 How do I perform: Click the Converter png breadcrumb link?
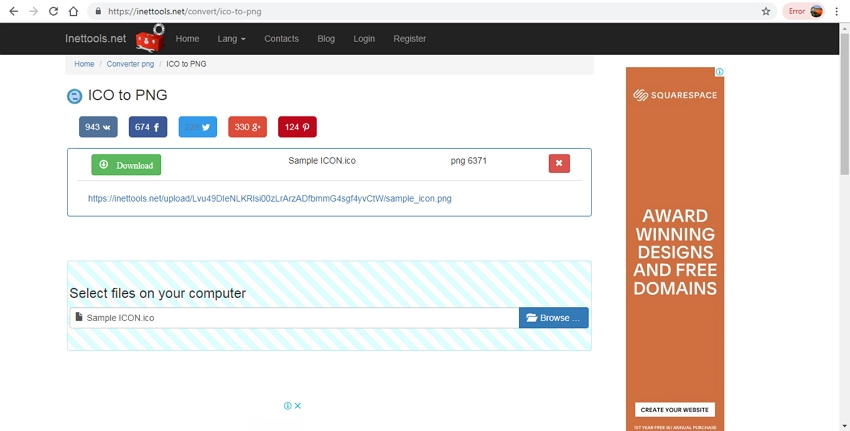130,64
